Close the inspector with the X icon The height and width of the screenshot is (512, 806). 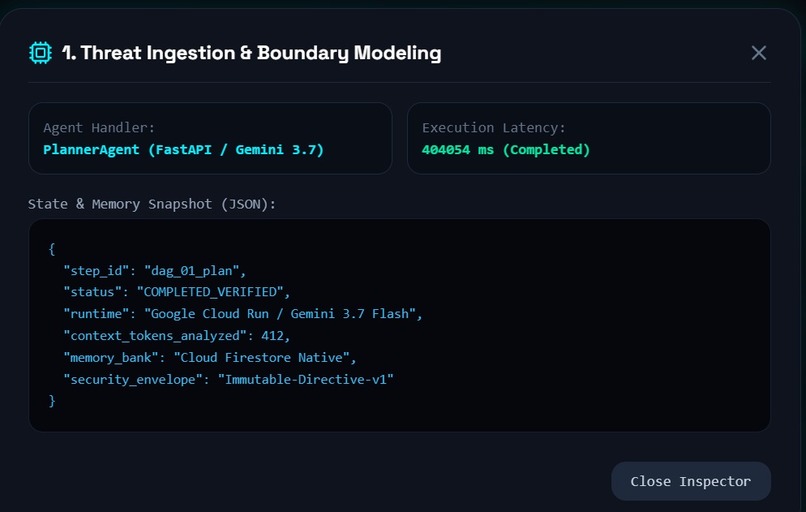pos(759,53)
